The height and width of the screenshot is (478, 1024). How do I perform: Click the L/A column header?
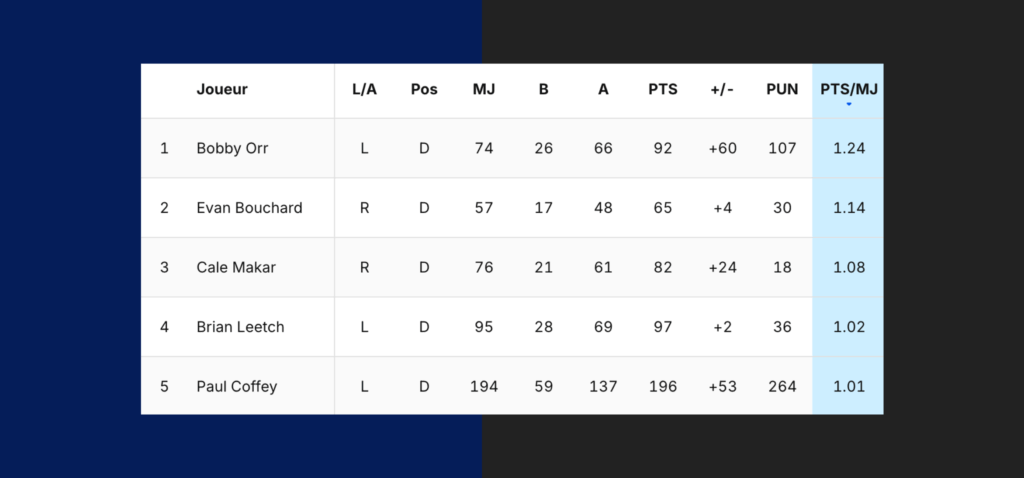[x=364, y=89]
